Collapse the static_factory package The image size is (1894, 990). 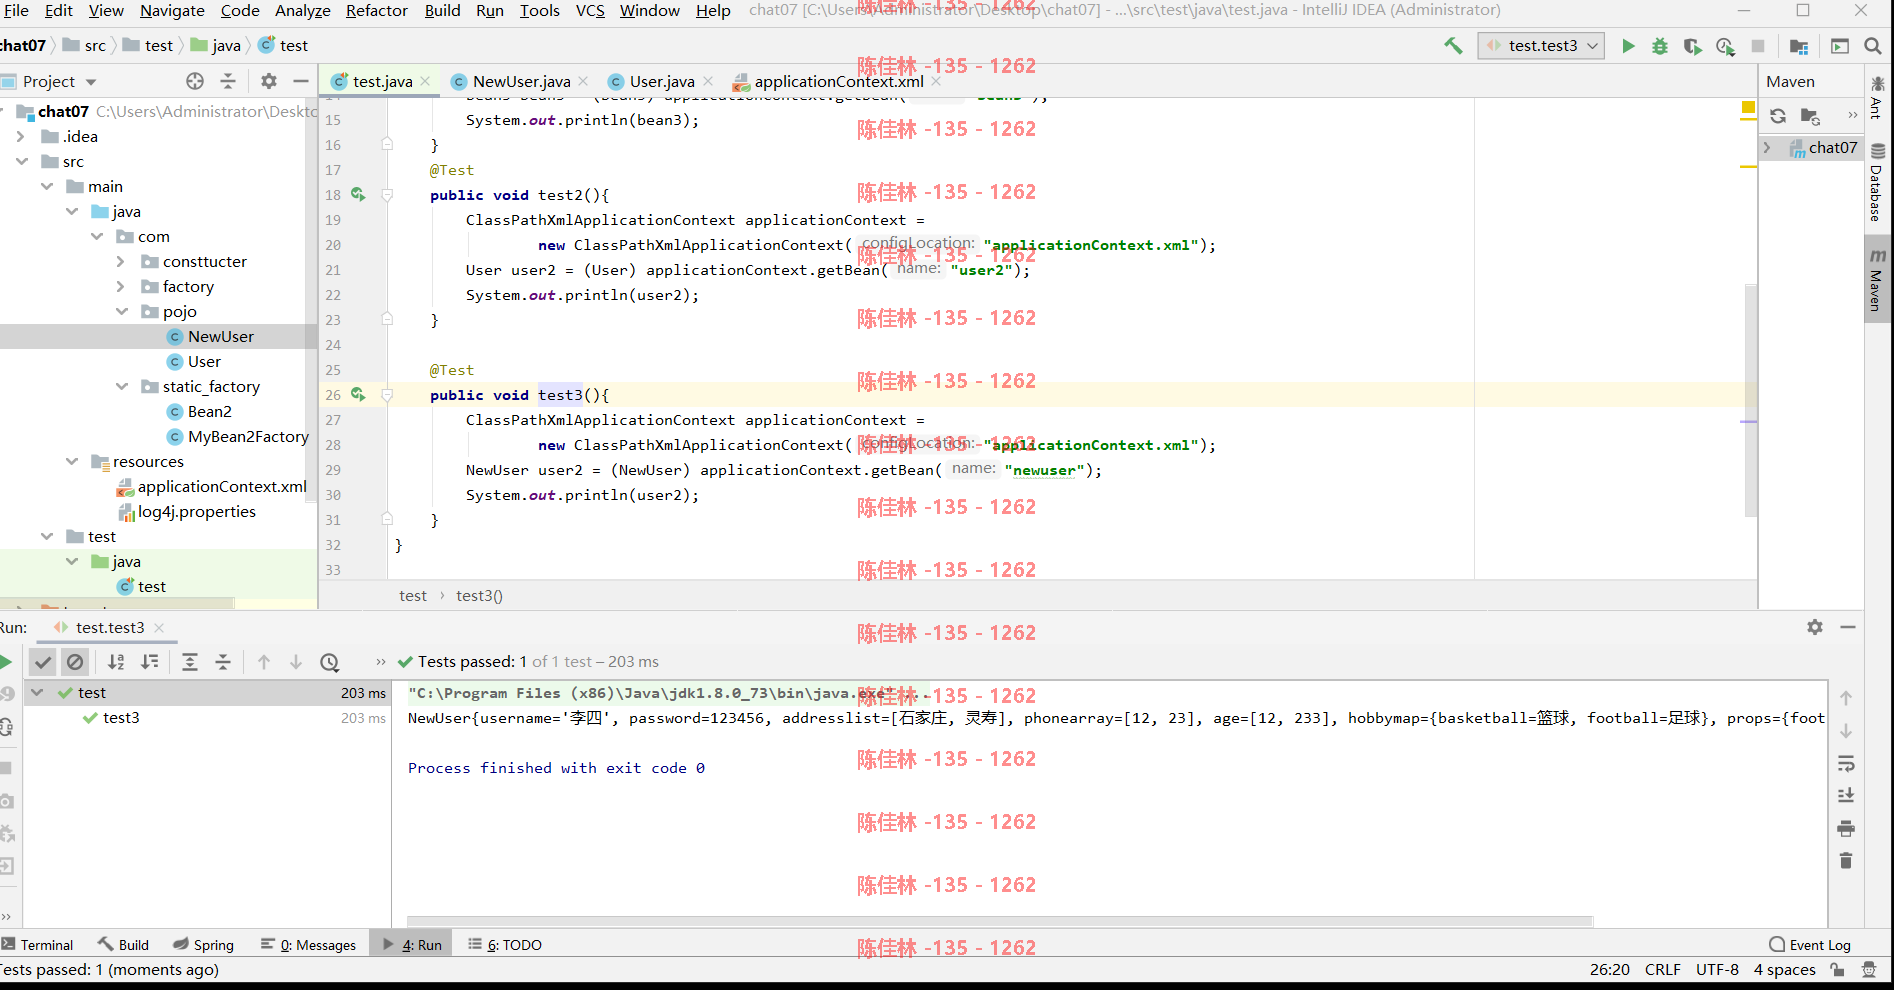click(x=121, y=387)
